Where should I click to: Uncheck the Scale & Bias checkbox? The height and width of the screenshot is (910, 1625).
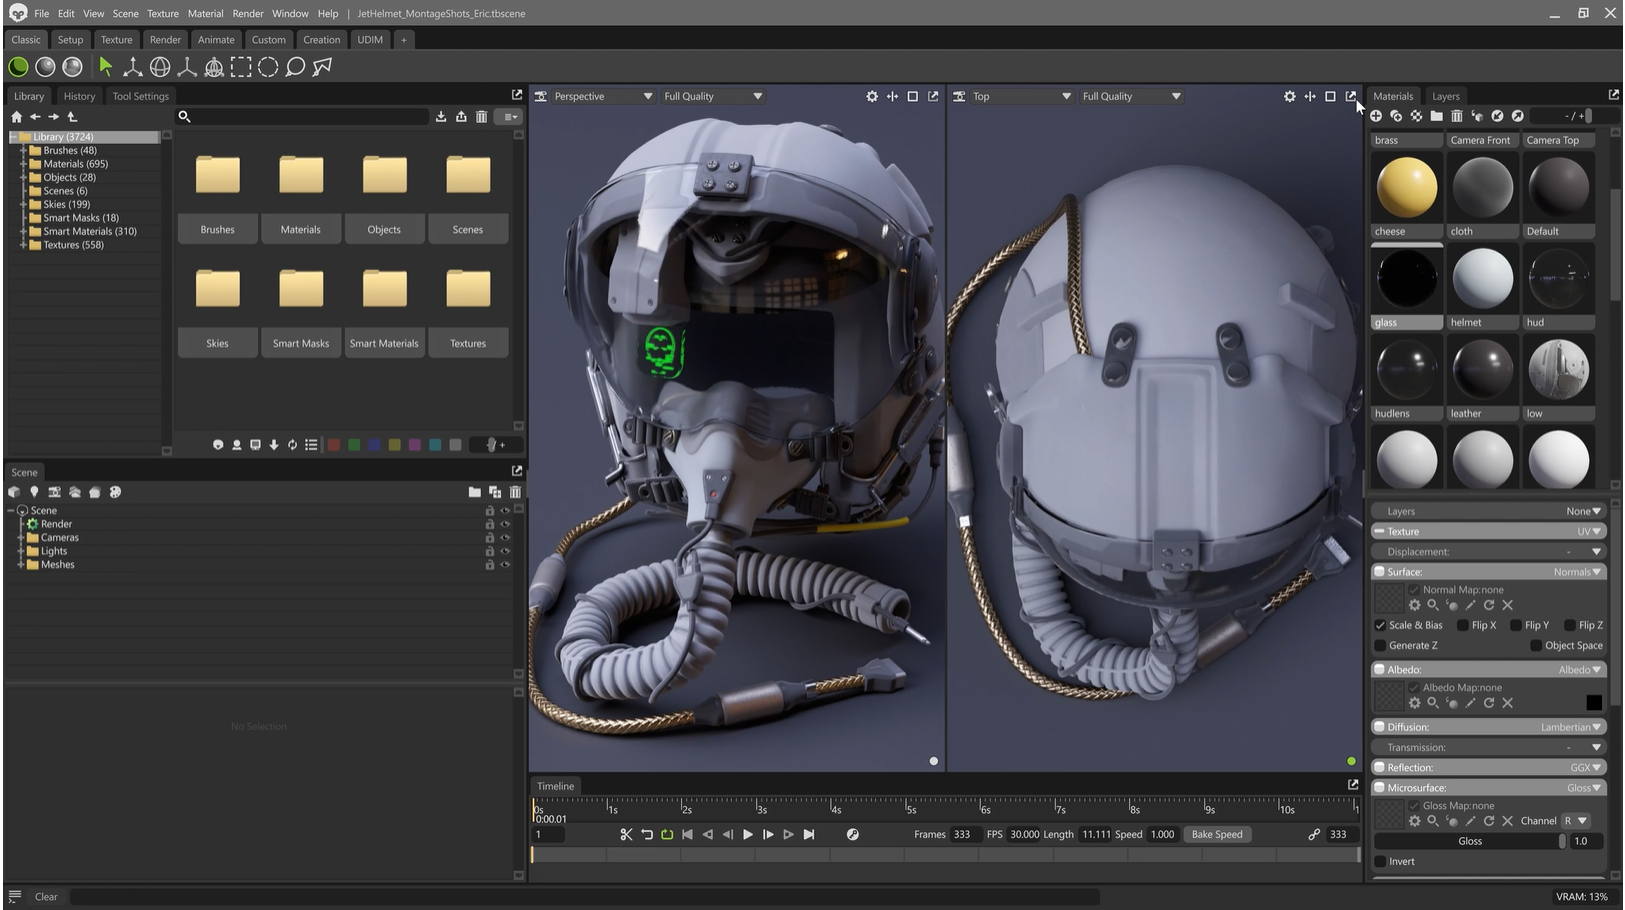[1380, 626]
